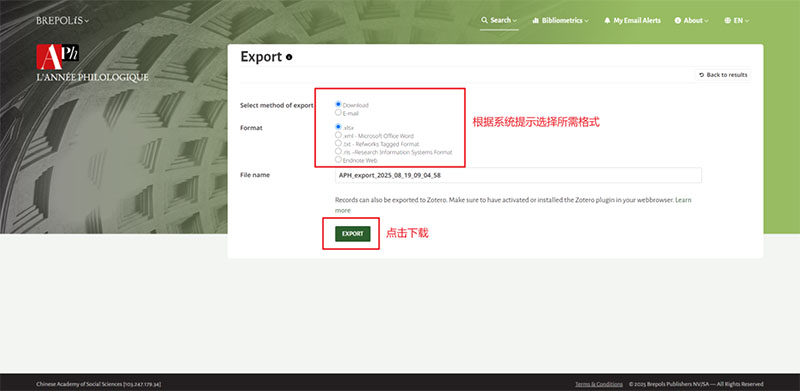The image size is (800, 391).
Task: Select the .ris Research Information Systems format
Action: point(338,152)
